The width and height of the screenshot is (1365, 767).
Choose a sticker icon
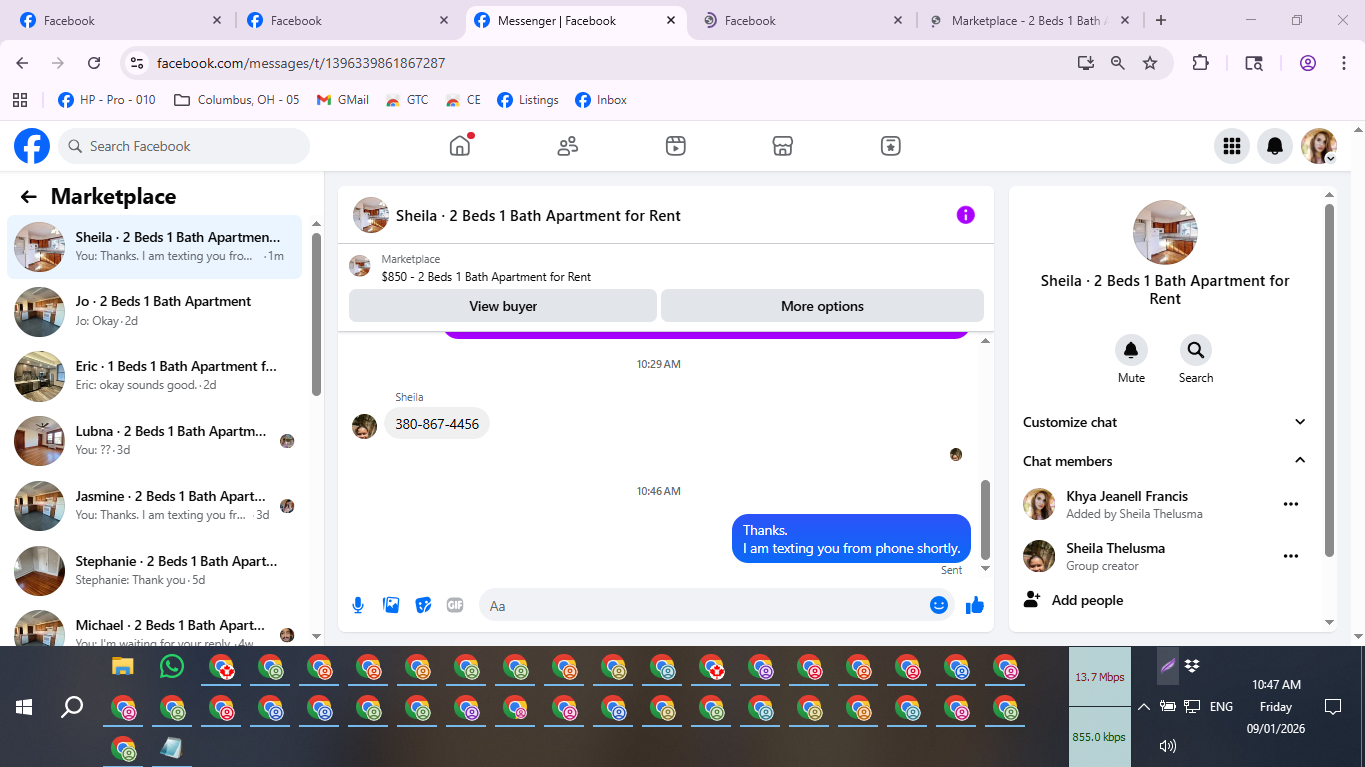coord(423,605)
